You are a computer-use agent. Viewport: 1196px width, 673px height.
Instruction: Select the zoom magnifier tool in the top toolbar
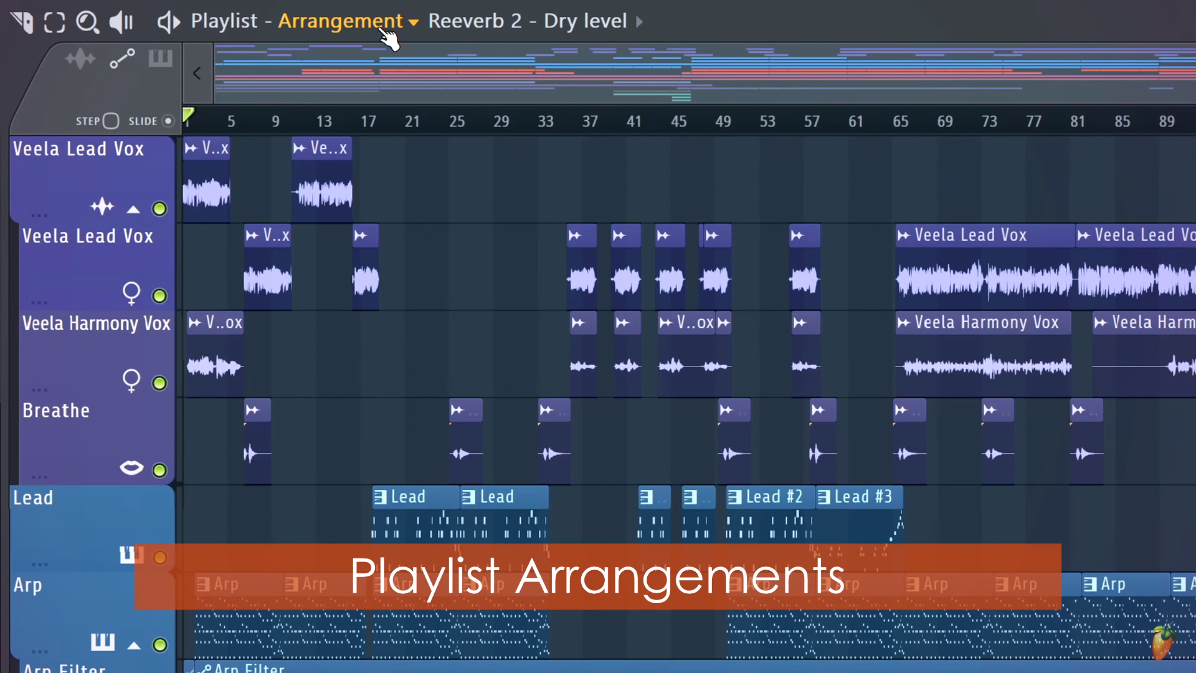click(x=87, y=21)
